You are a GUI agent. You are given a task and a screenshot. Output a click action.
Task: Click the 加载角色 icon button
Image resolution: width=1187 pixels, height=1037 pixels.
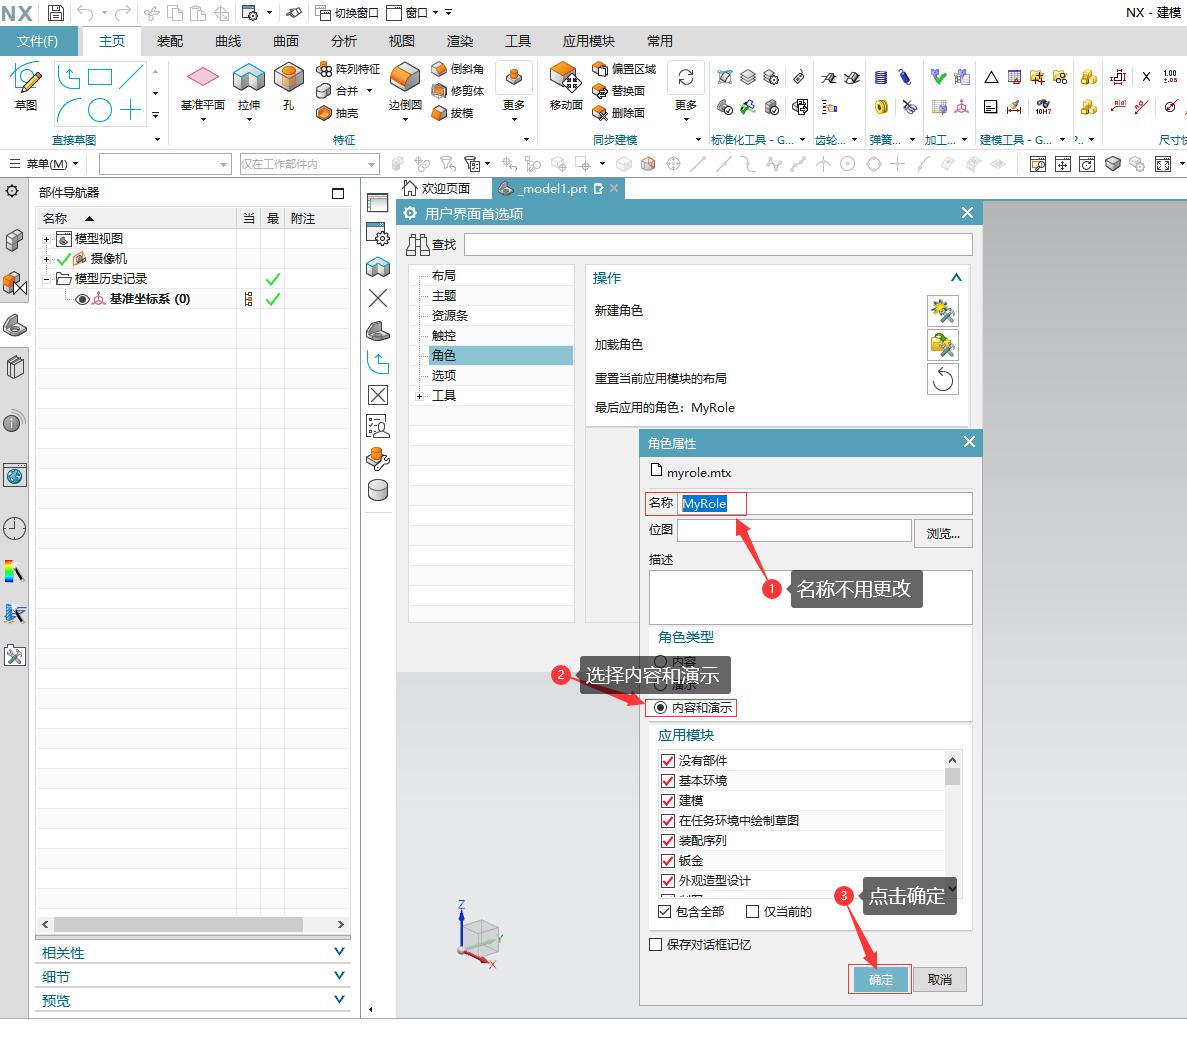942,345
